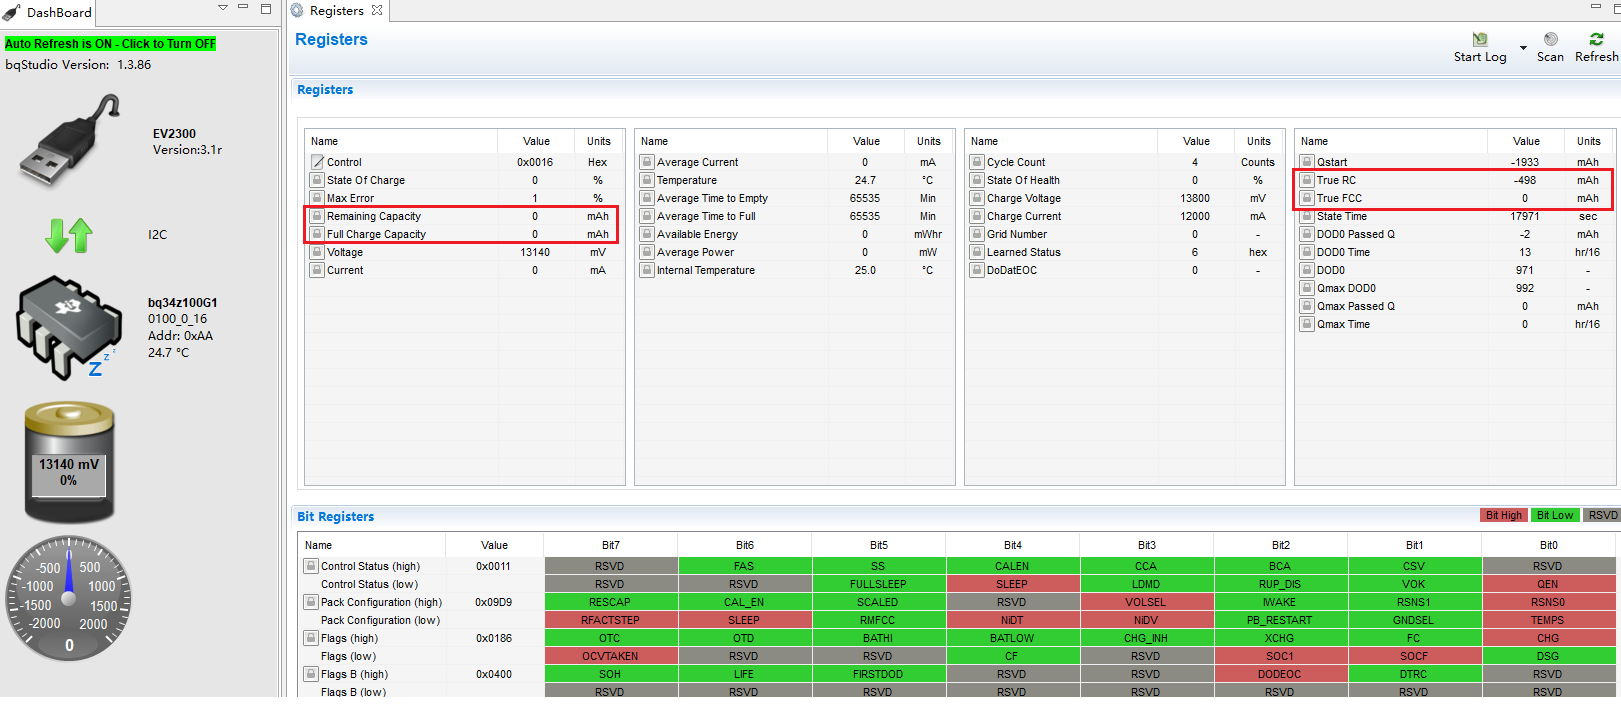Viewport: 1621px width, 704px height.
Task: Click the Charge Current value 12000
Action: point(1195,216)
